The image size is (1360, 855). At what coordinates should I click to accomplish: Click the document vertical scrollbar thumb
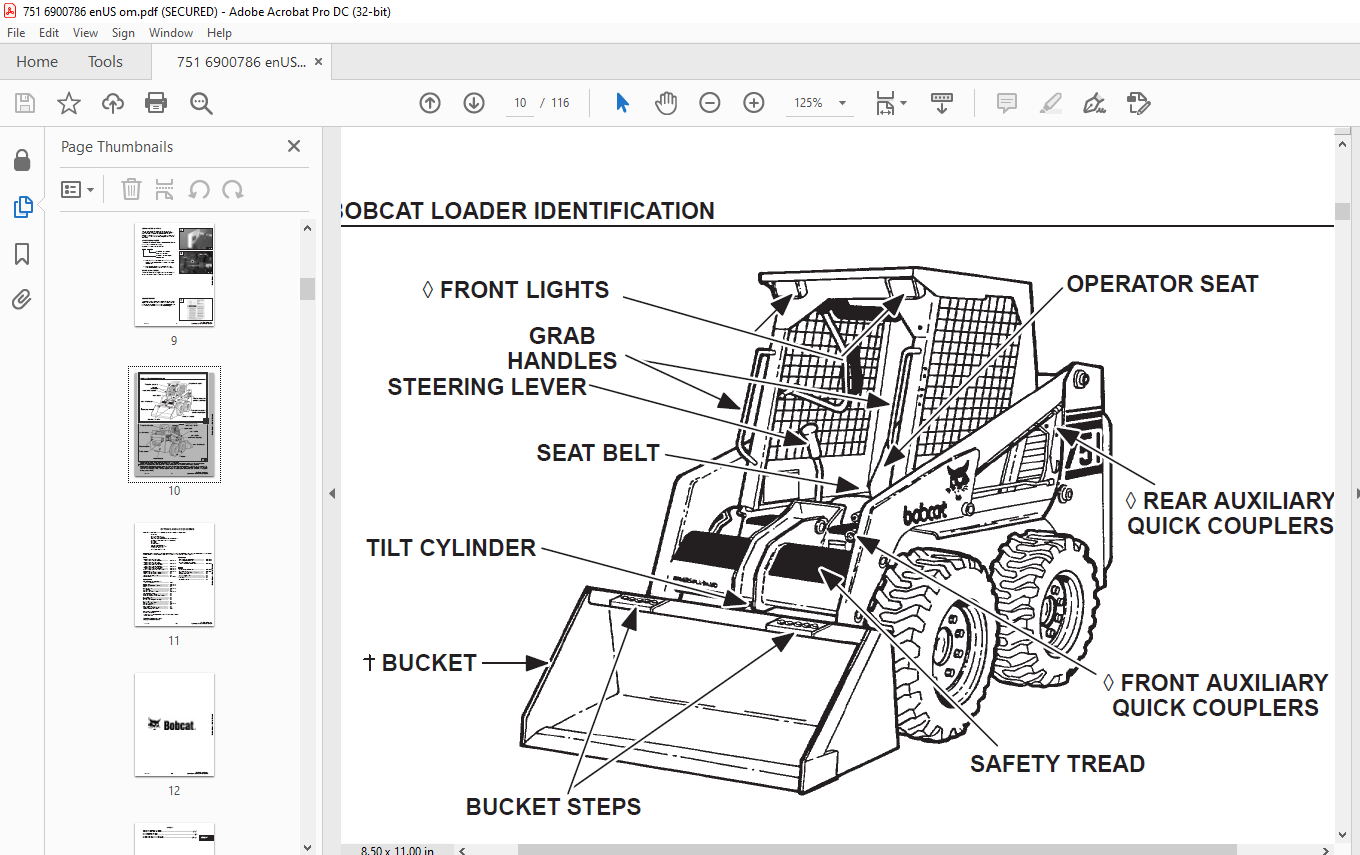coord(1342,211)
